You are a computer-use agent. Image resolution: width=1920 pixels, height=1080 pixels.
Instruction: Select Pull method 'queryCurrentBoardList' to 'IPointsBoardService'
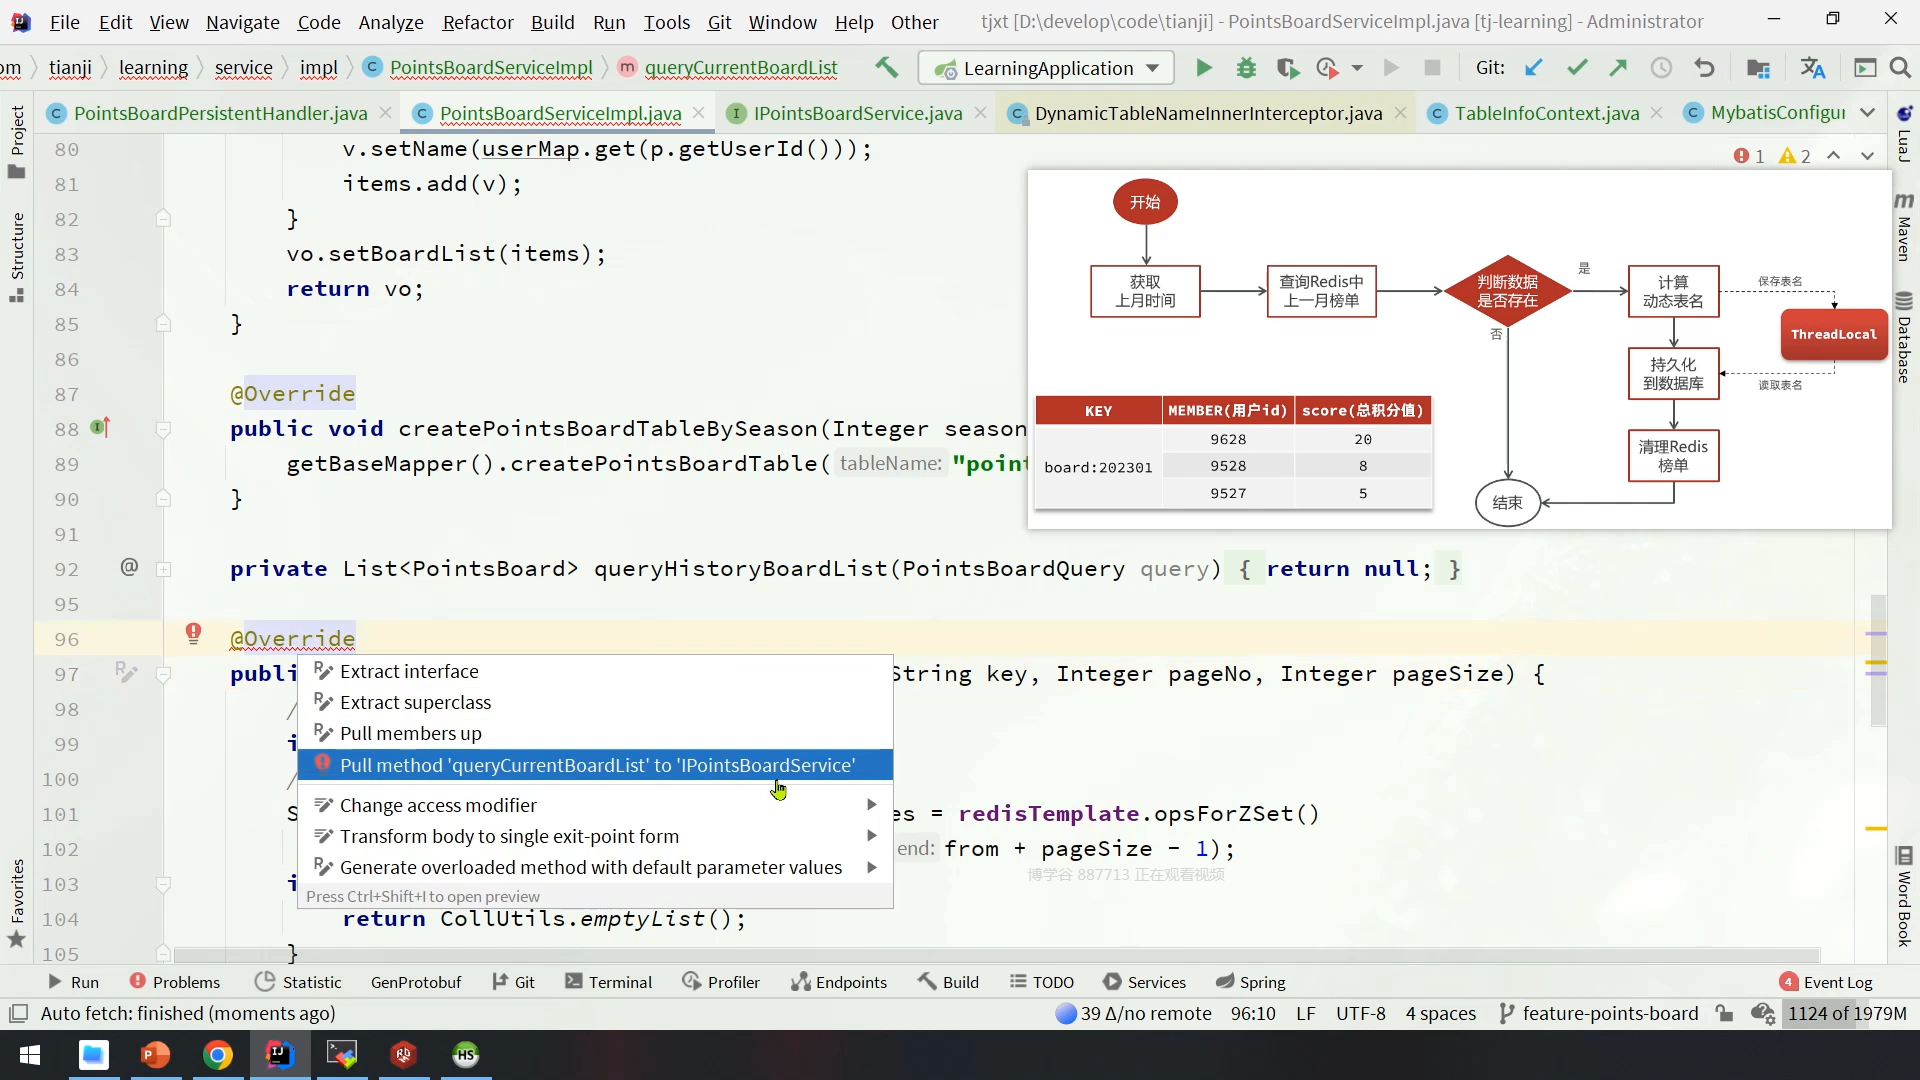[596, 765]
